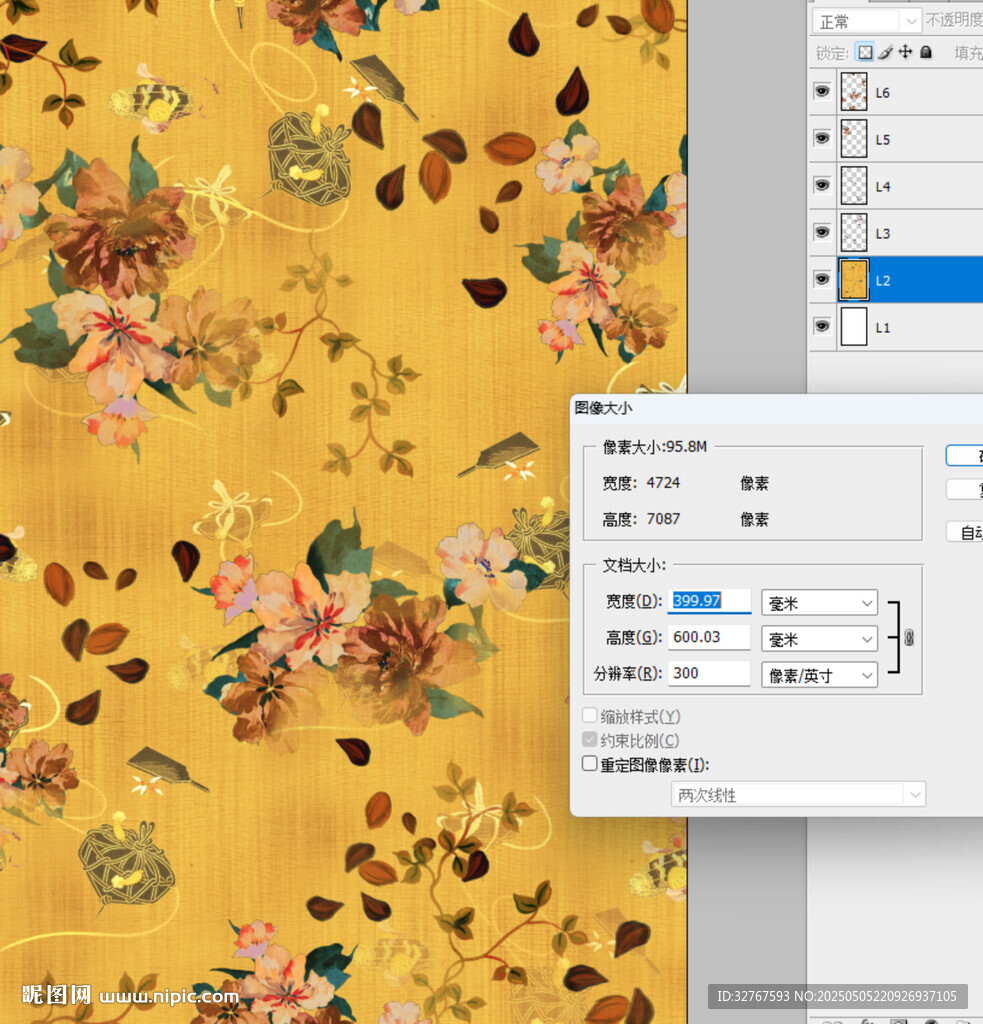The image size is (983, 1024).
Task: Click layer name L6
Action: tap(882, 93)
